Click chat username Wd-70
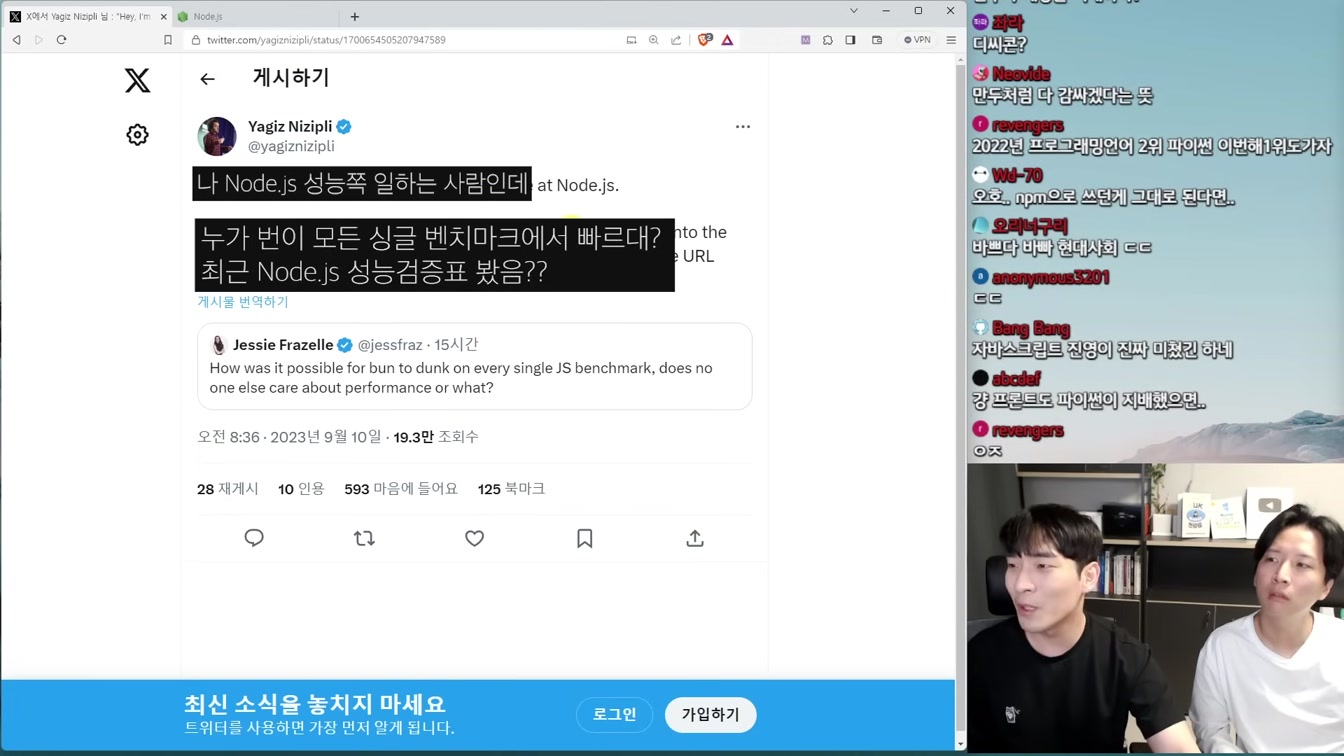1344x756 pixels. pyautogui.click(x=1017, y=176)
